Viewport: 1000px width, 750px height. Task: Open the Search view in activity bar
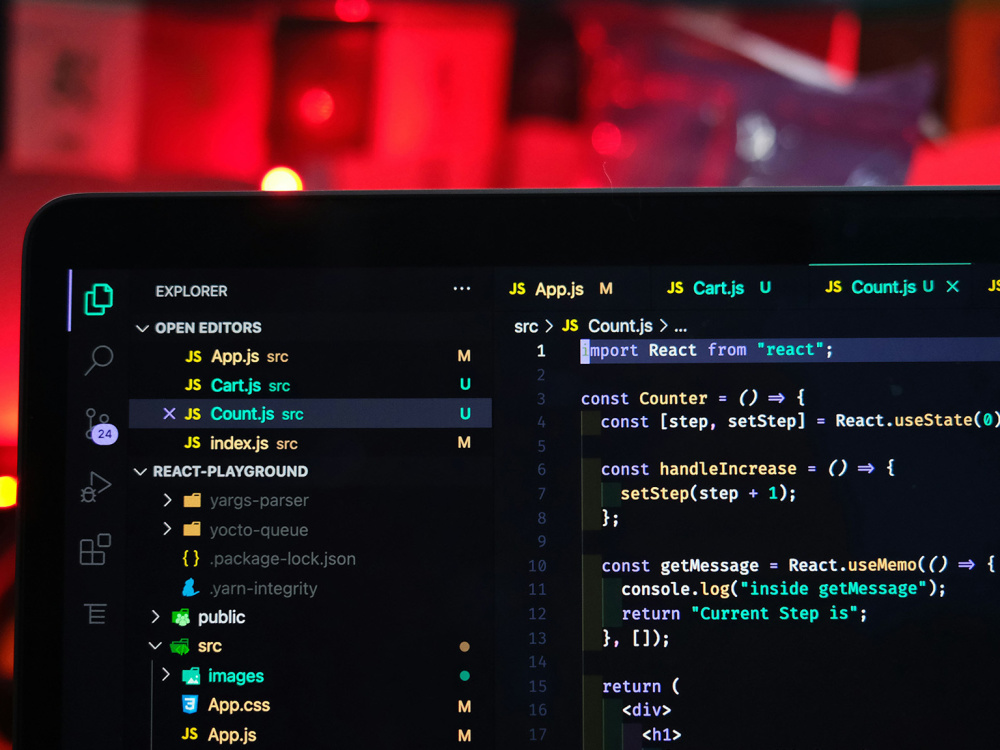[x=99, y=360]
